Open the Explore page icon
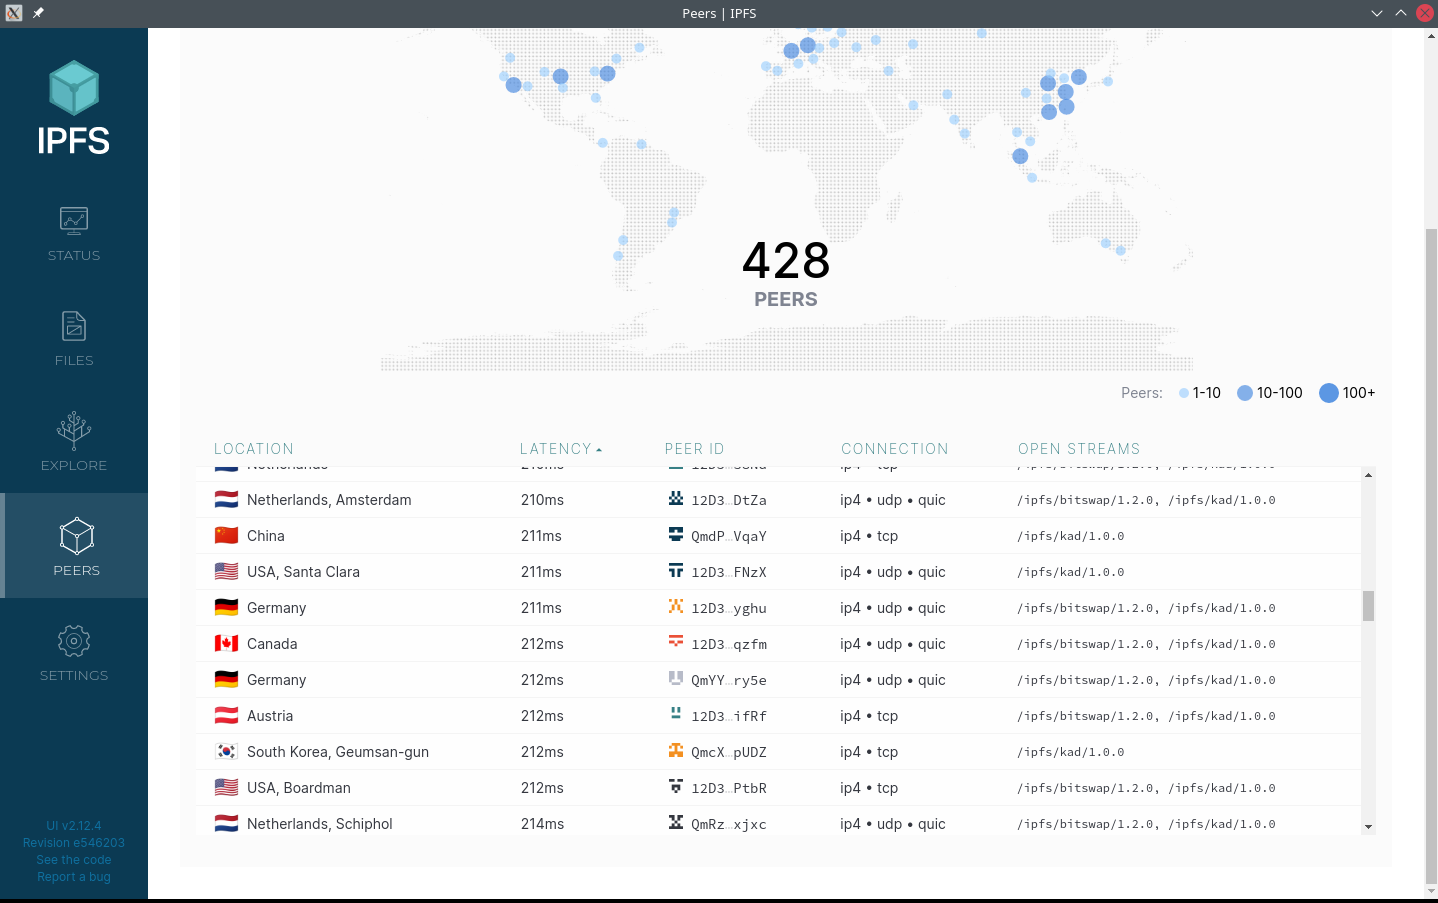The image size is (1438, 903). [x=74, y=430]
